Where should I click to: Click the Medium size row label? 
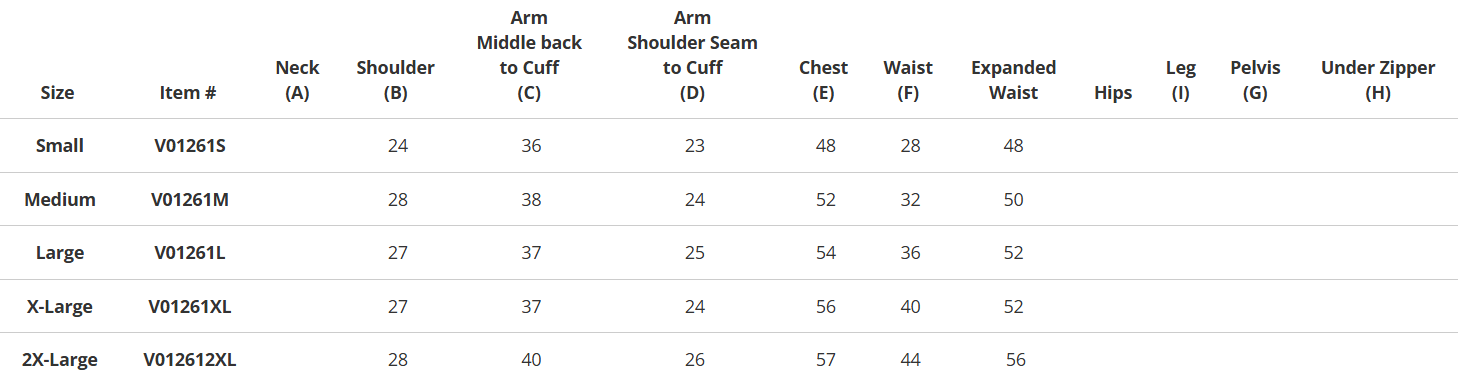(60, 200)
